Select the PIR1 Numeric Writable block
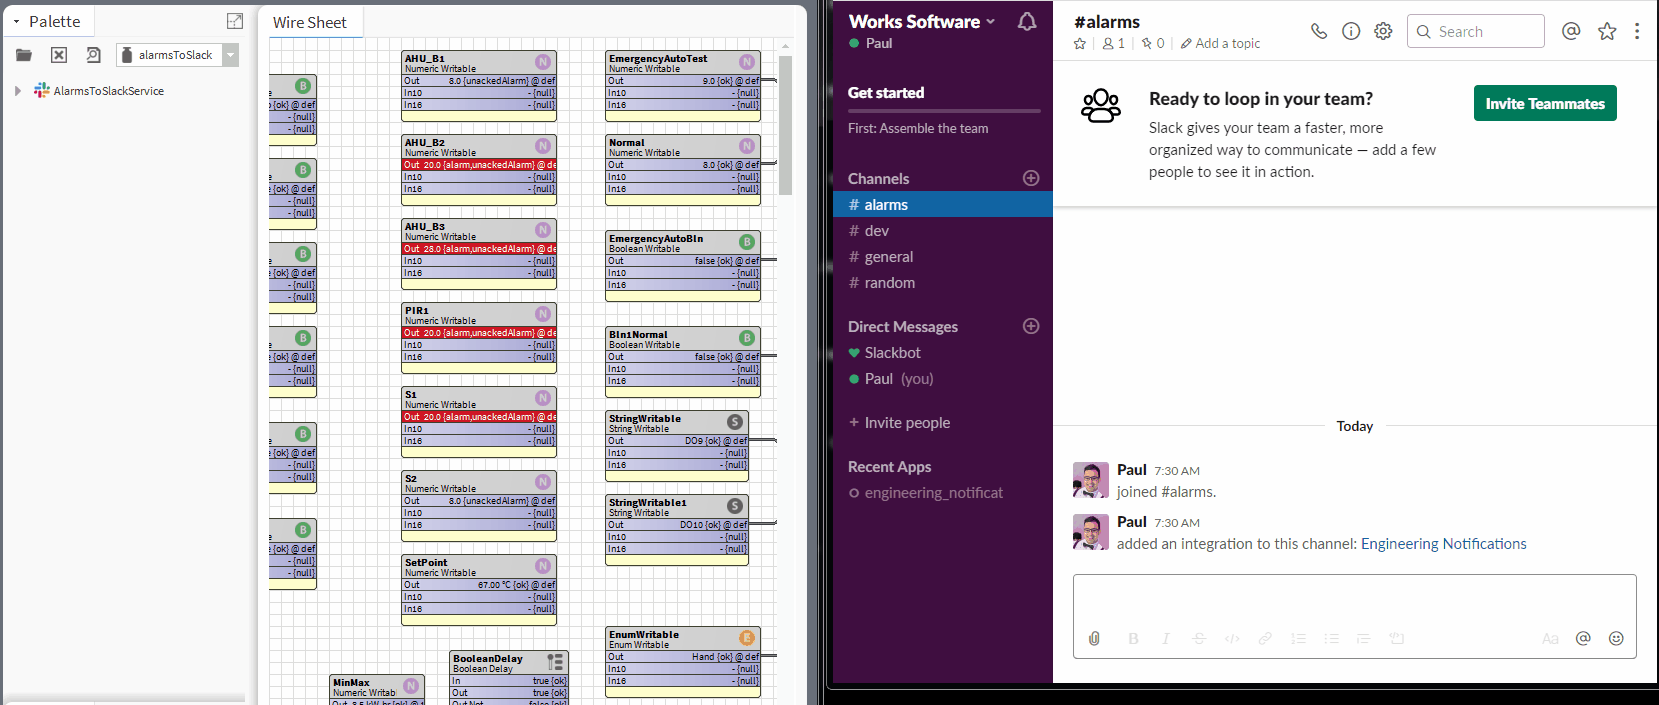The width and height of the screenshot is (1659, 705). (x=479, y=340)
